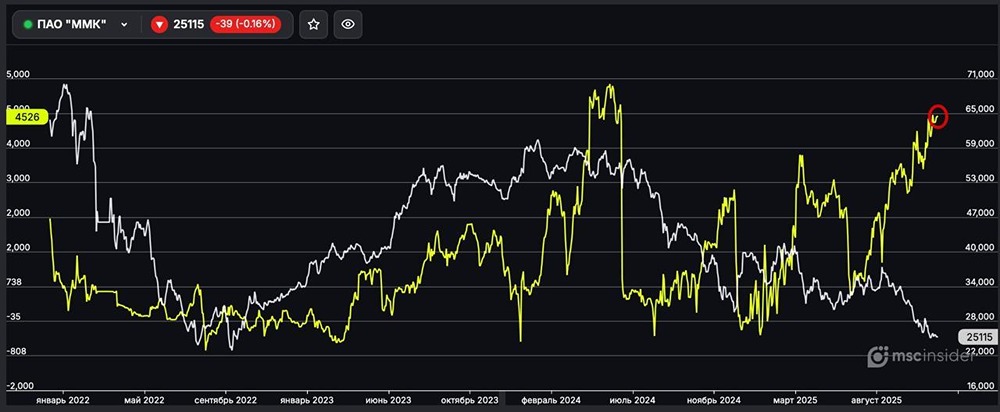The height and width of the screenshot is (412, 1000).
Task: Click the -808 left axis label
Action: click(16, 351)
